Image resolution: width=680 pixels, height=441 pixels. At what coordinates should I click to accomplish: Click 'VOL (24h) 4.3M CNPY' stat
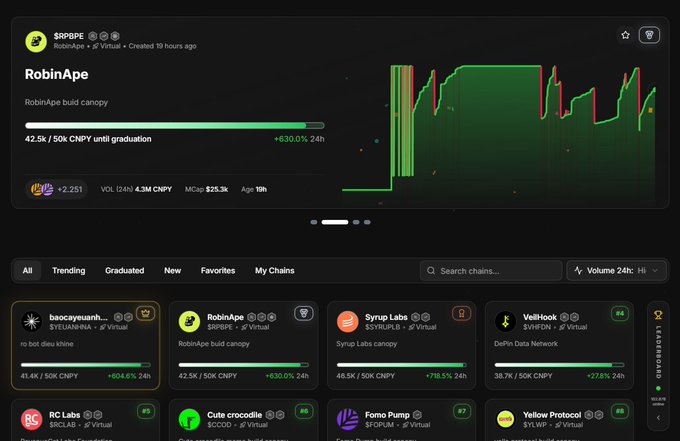coord(136,189)
